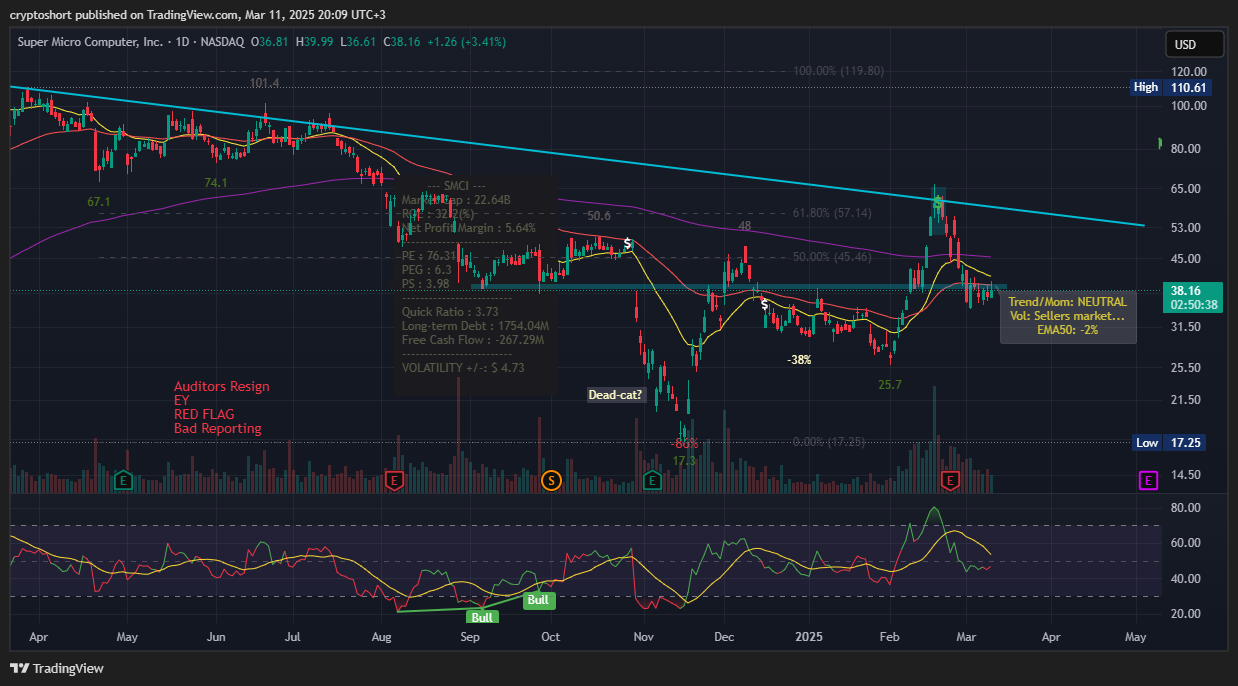The image size is (1238, 686).
Task: Click the Aug label on time axis
Action: (x=382, y=636)
